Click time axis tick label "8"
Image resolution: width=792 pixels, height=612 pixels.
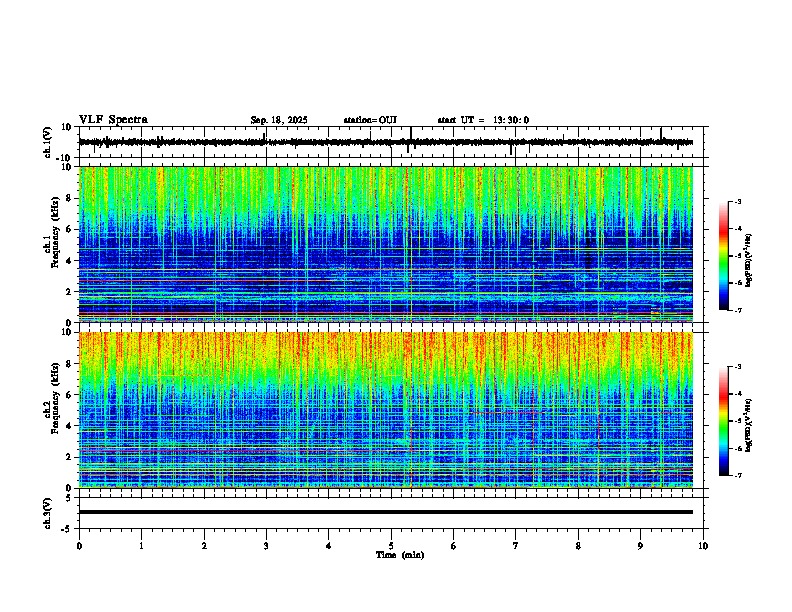point(578,546)
